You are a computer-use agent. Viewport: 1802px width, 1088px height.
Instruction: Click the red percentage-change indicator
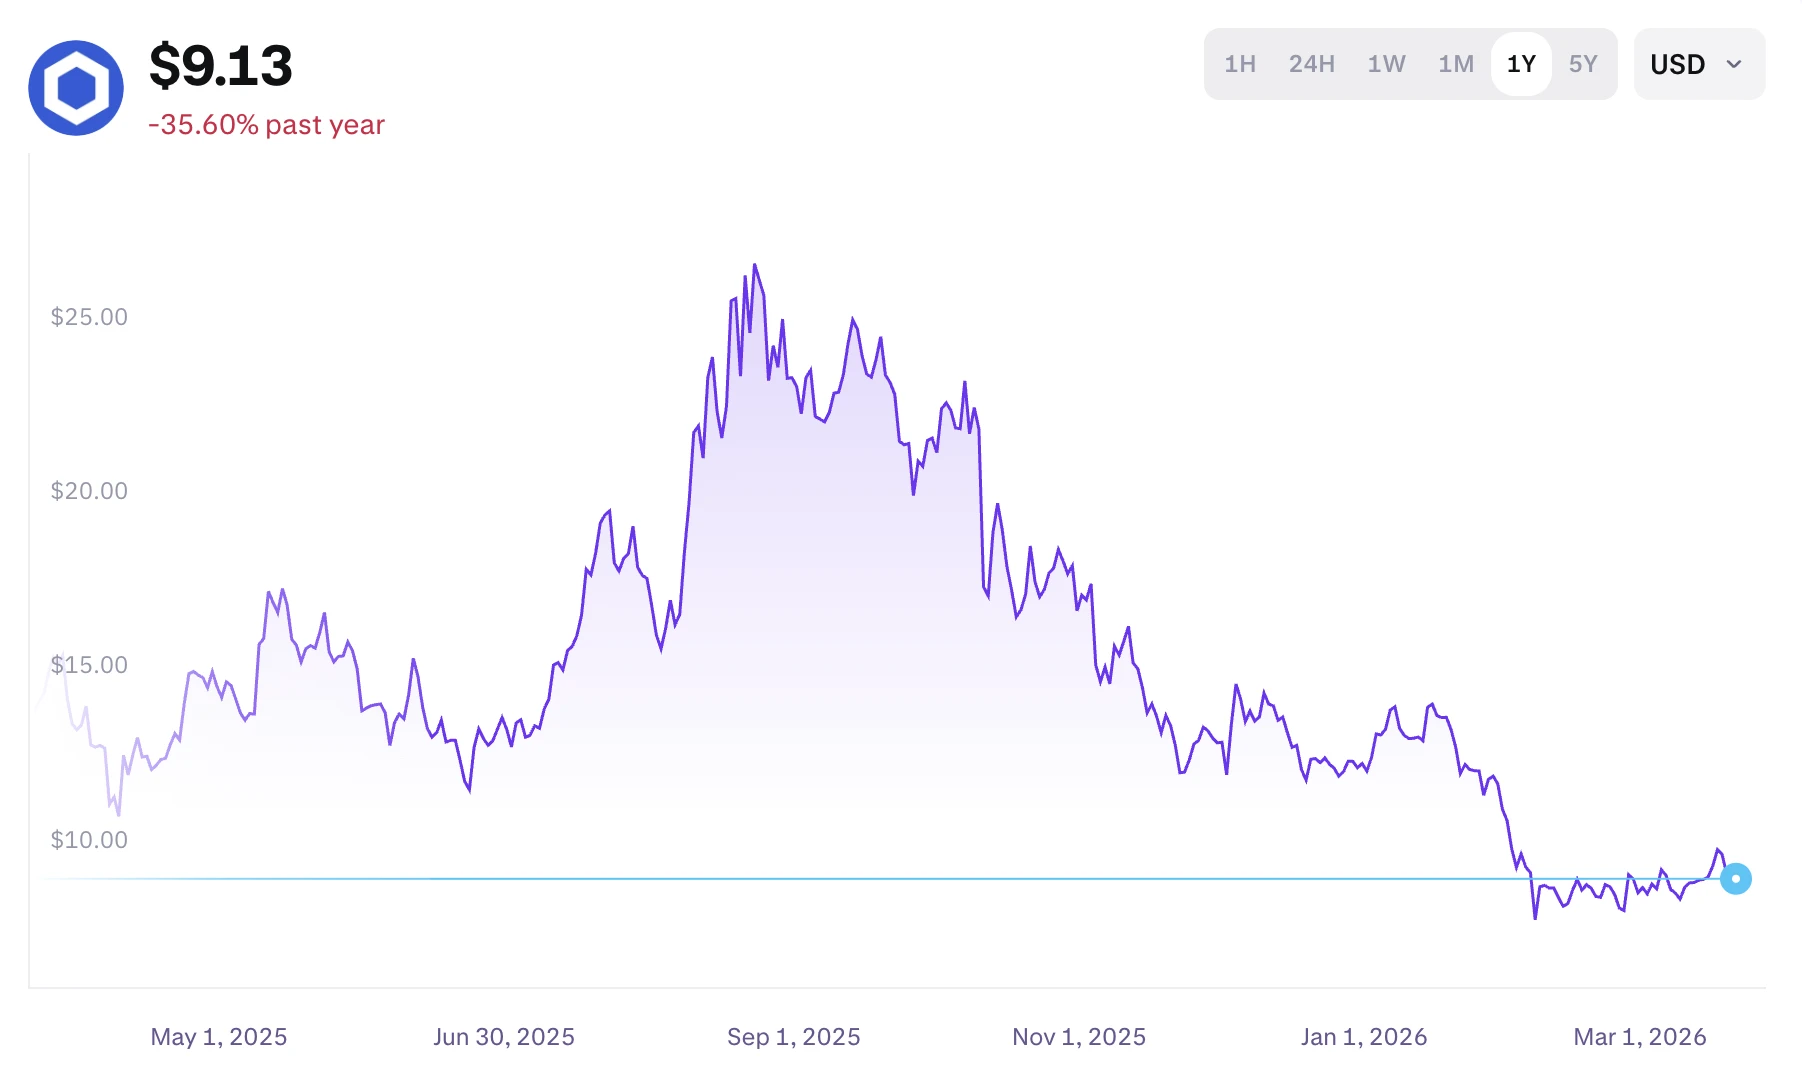point(266,124)
